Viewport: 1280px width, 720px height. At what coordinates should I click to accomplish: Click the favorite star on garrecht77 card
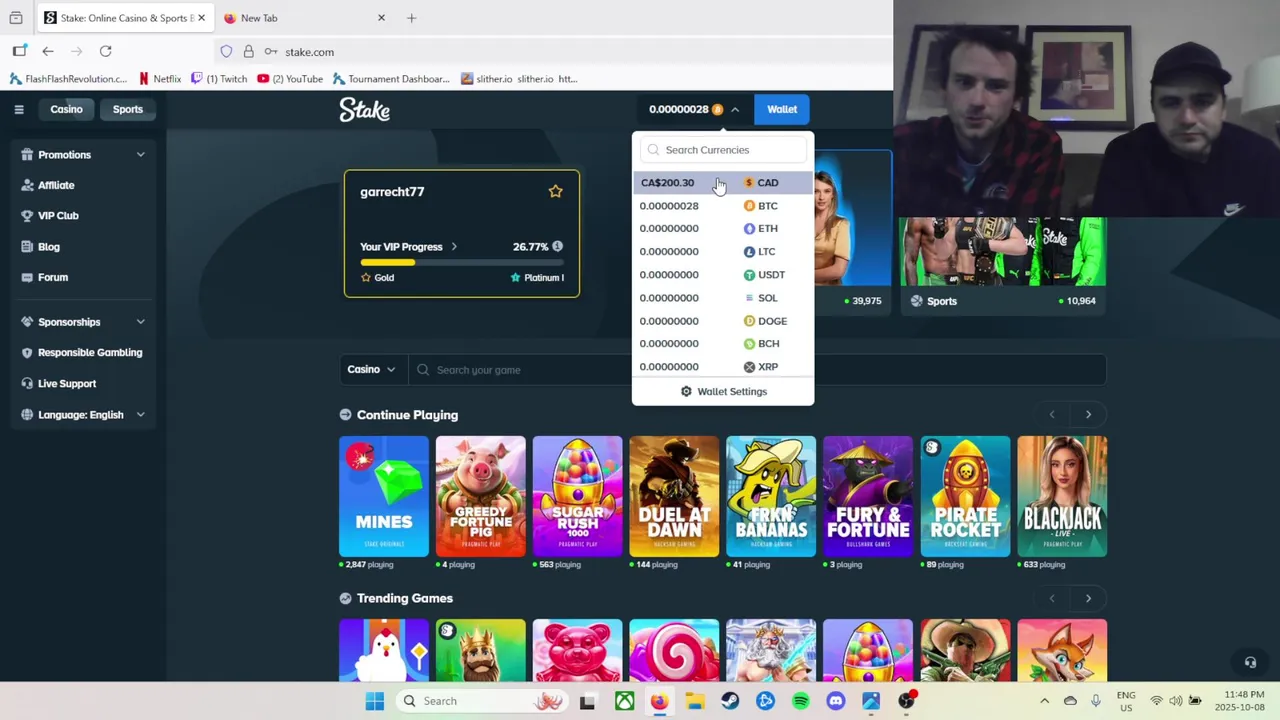tap(555, 191)
